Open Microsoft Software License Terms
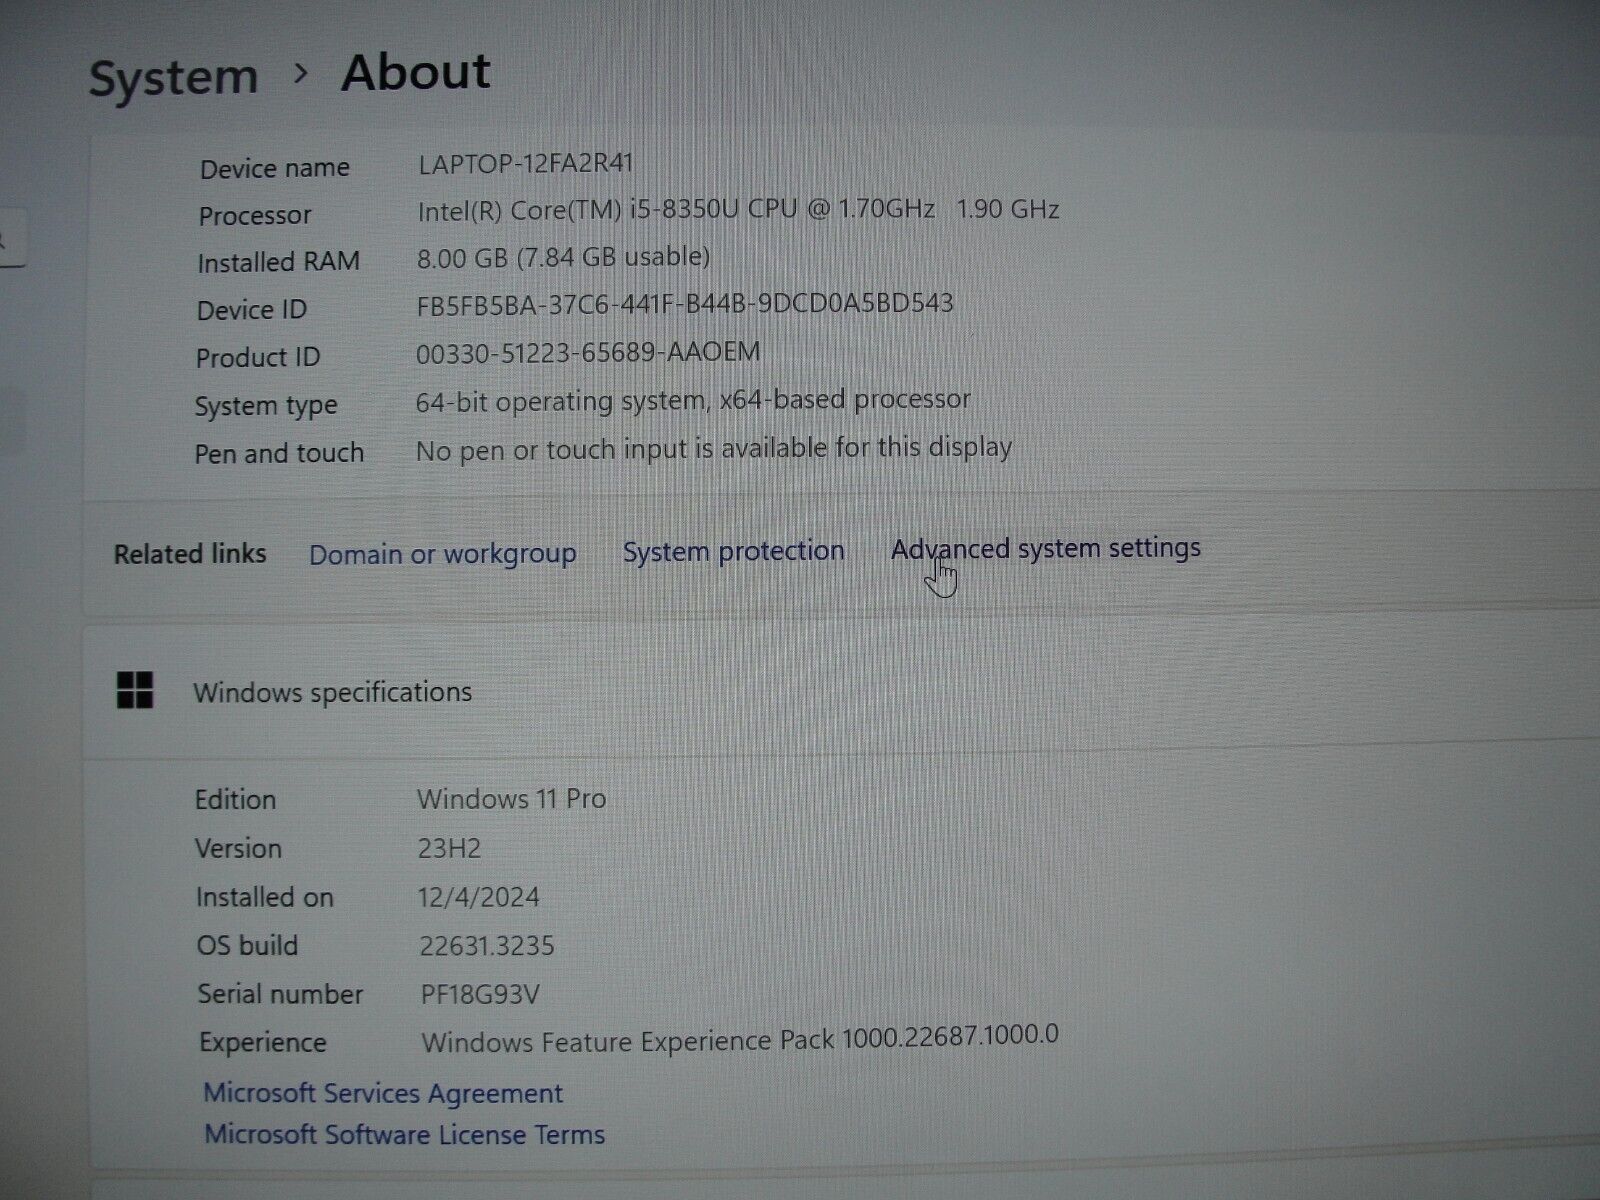This screenshot has width=1600, height=1200. tap(404, 1135)
